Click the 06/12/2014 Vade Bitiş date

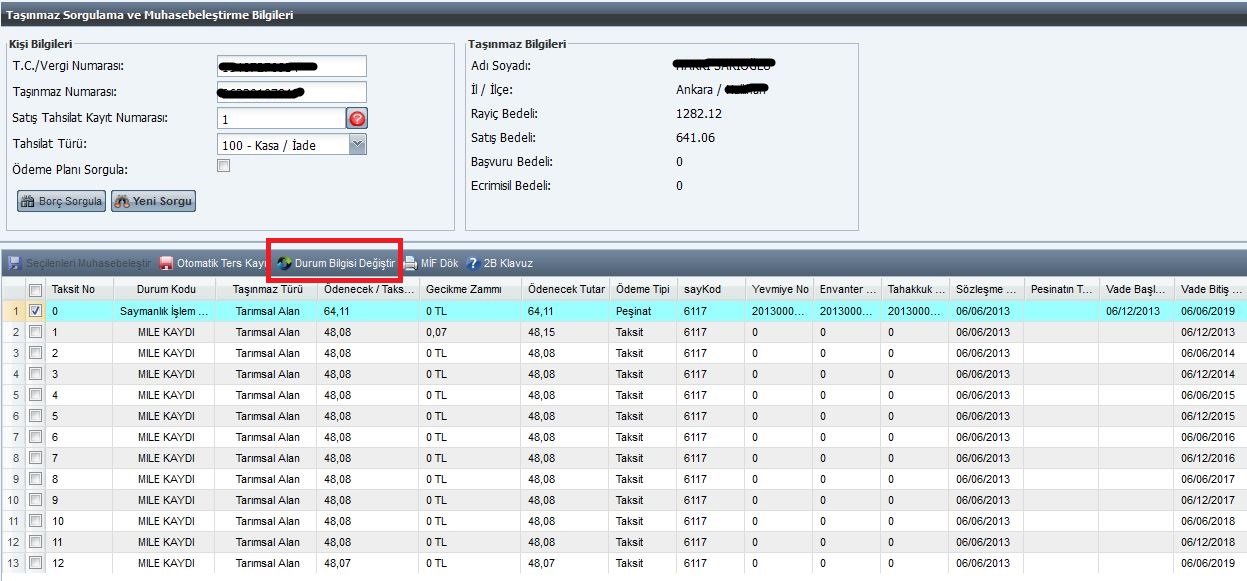click(1208, 374)
